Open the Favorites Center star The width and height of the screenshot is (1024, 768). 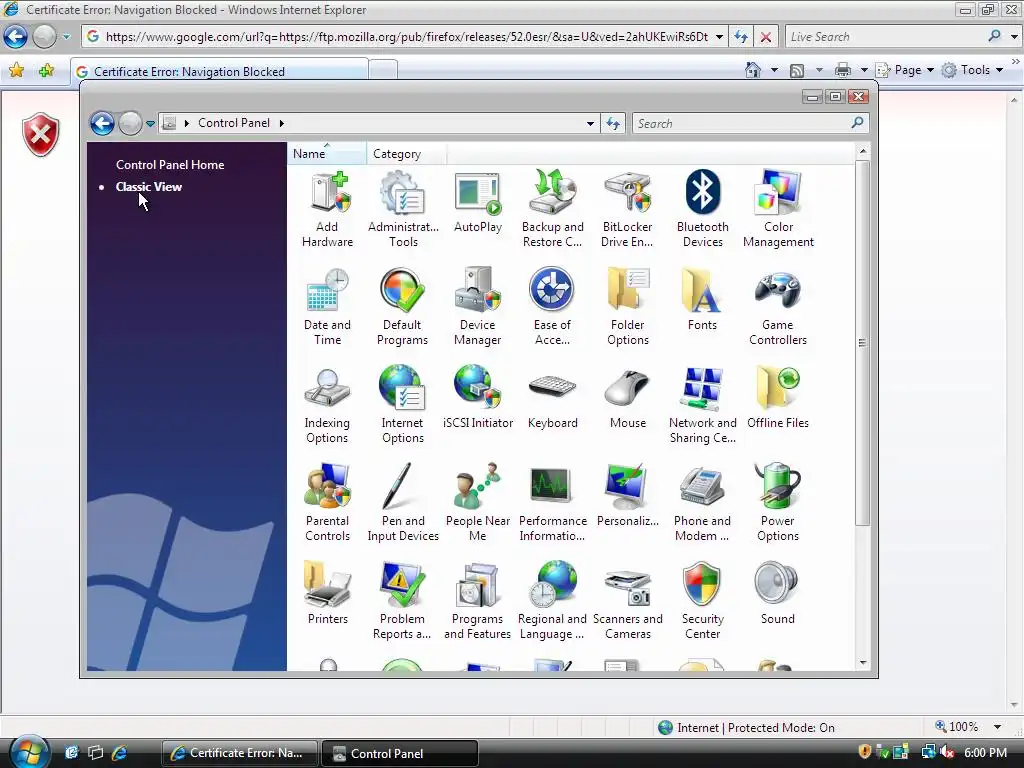click(x=17, y=70)
